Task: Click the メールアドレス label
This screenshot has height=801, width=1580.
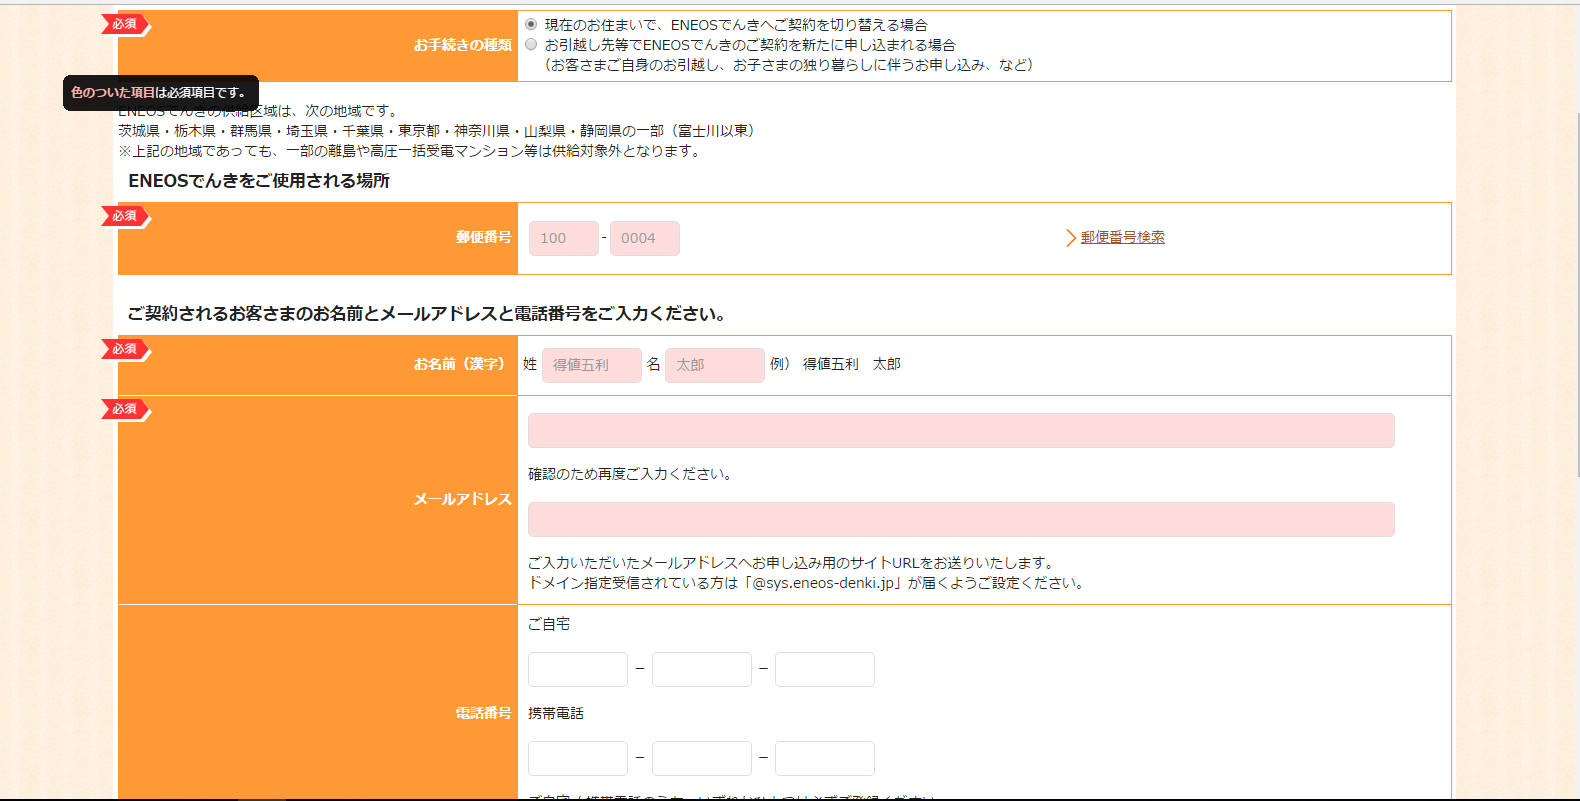Action: (463, 499)
